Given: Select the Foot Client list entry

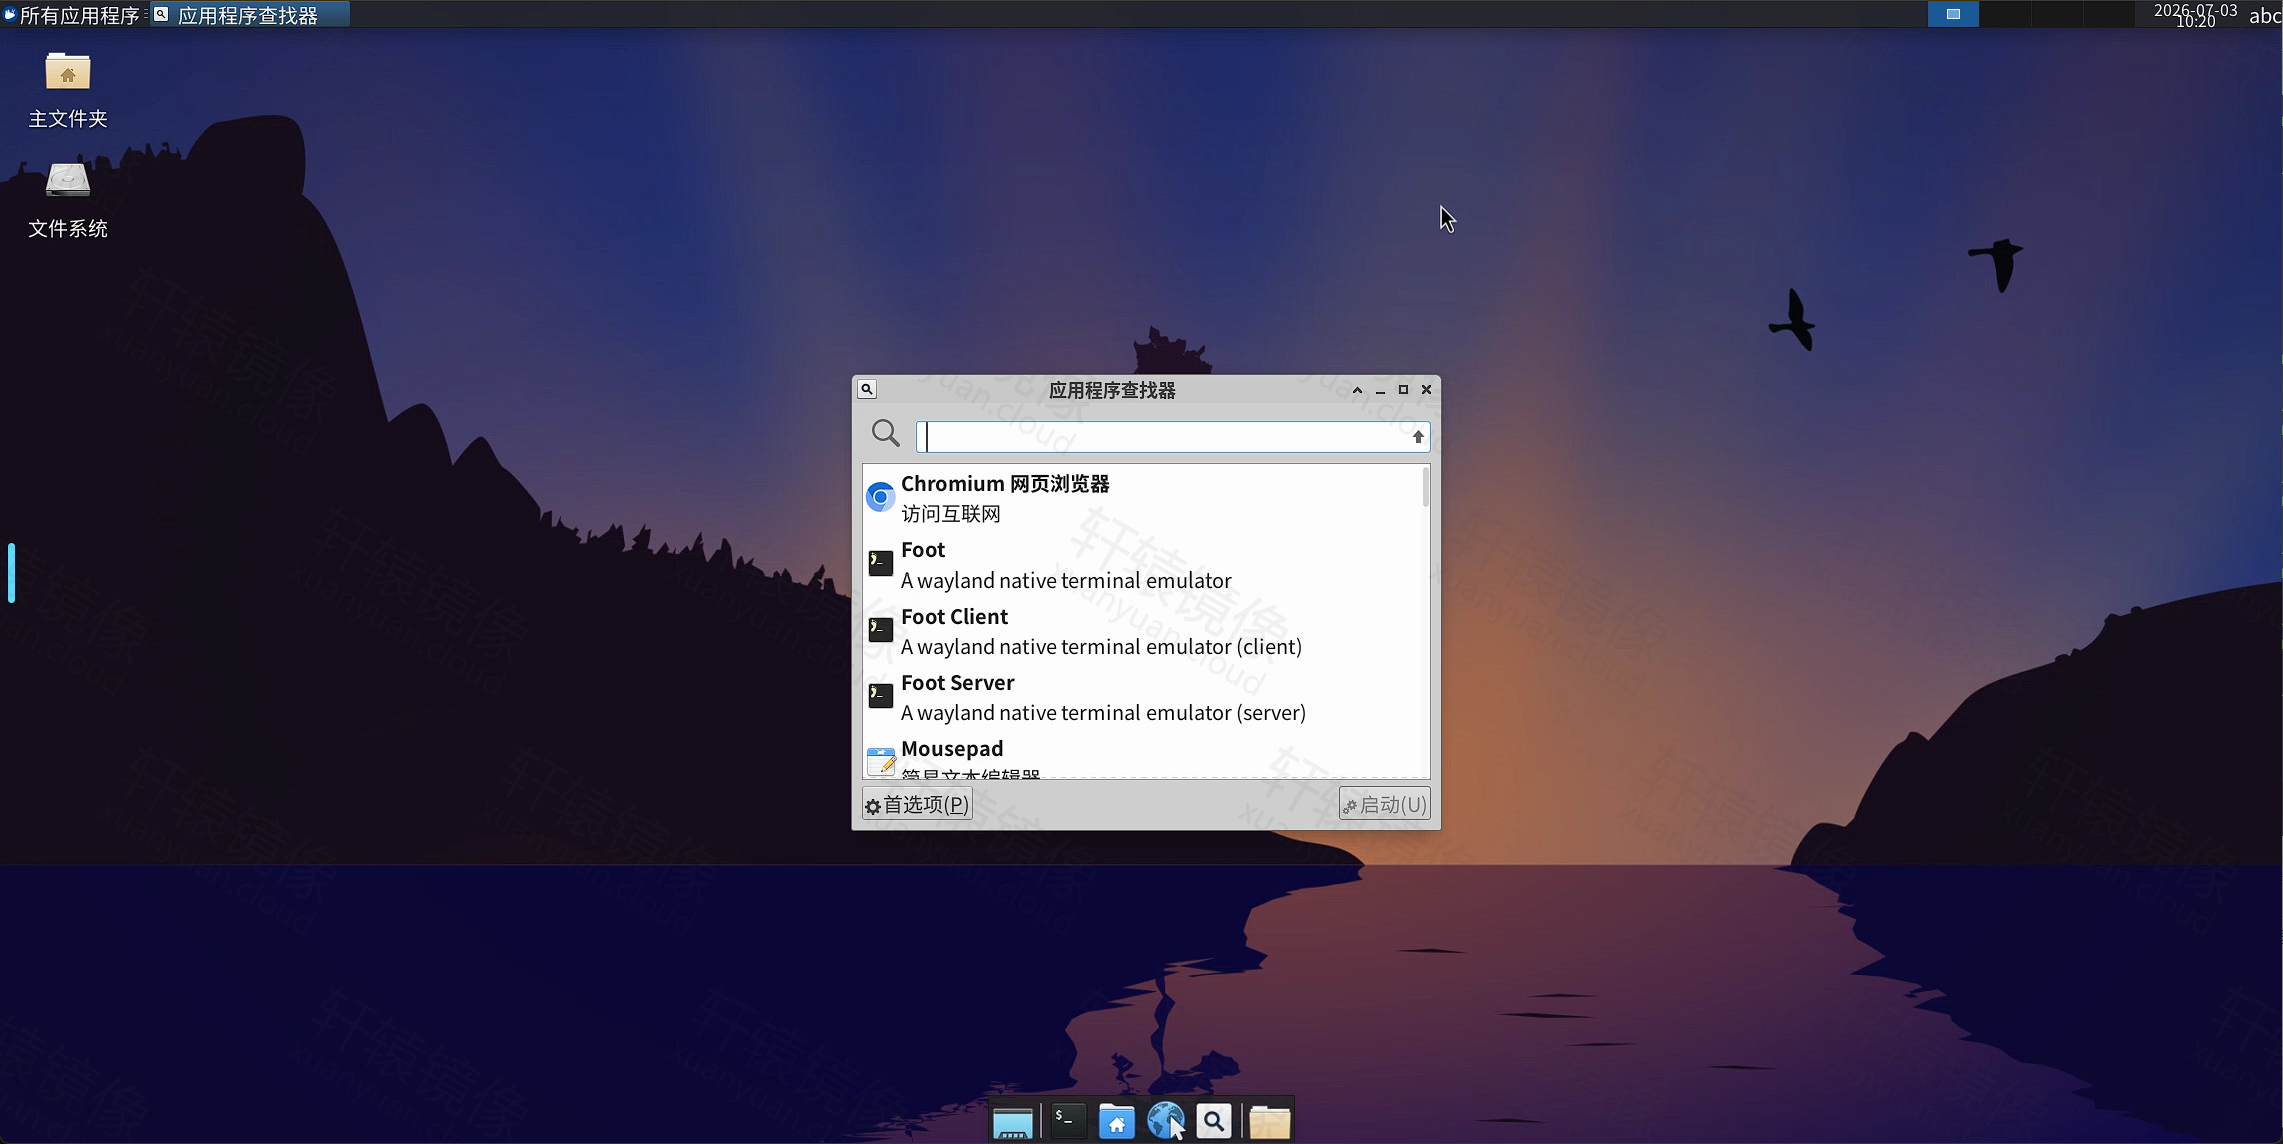Looking at the screenshot, I should [1142, 631].
